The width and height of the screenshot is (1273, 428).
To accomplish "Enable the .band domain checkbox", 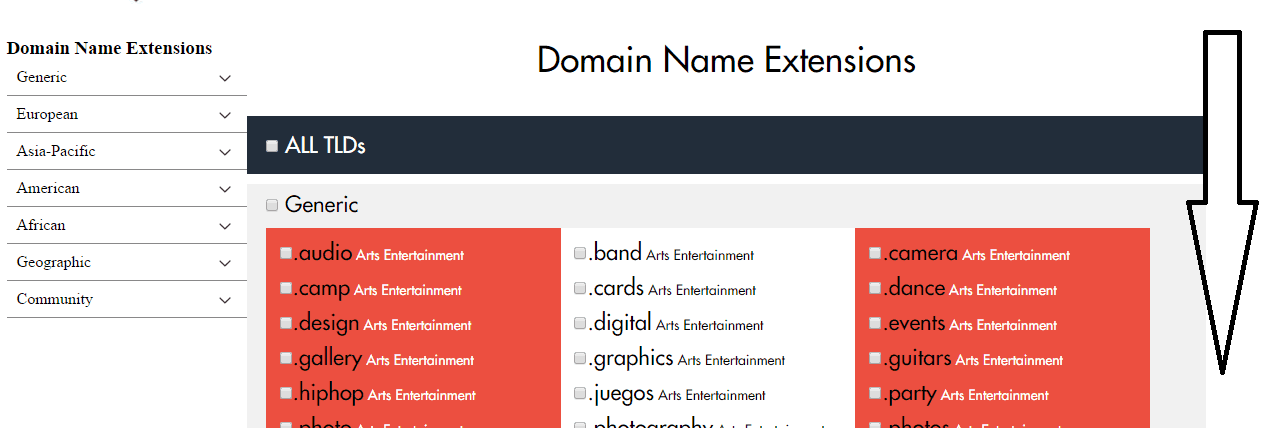I will coord(580,254).
